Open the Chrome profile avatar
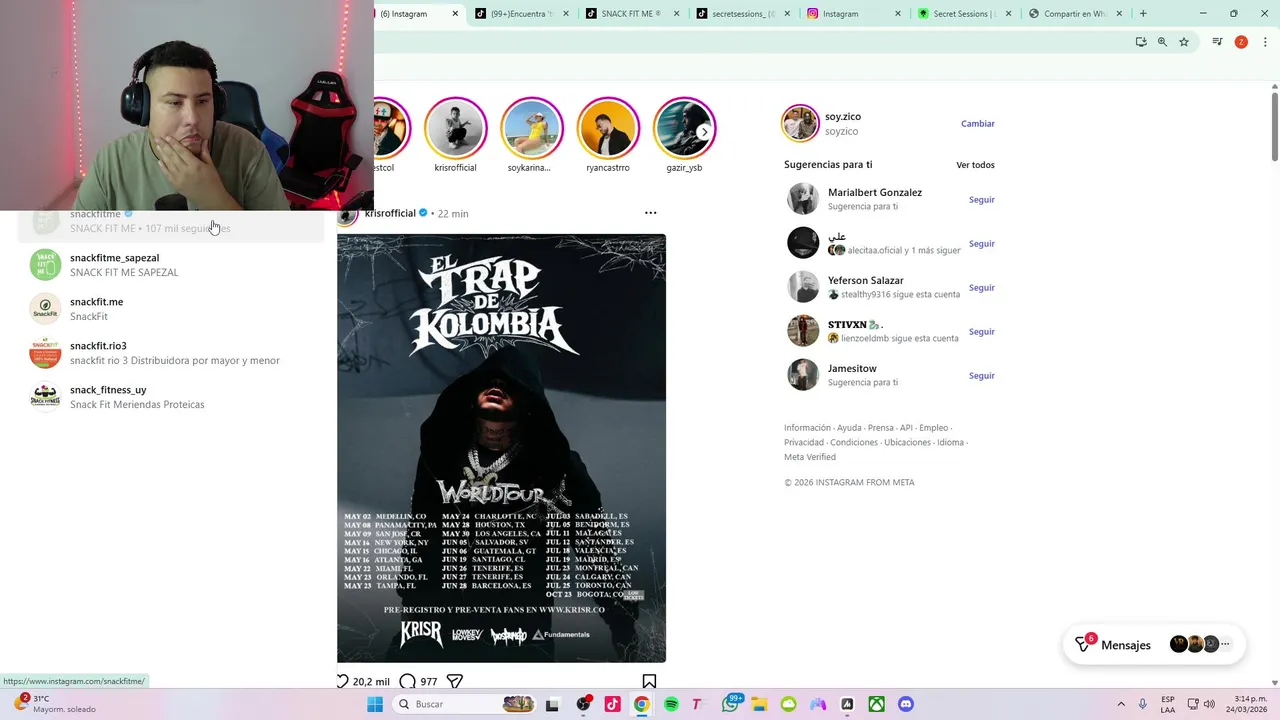The image size is (1280, 720). 1241,42
